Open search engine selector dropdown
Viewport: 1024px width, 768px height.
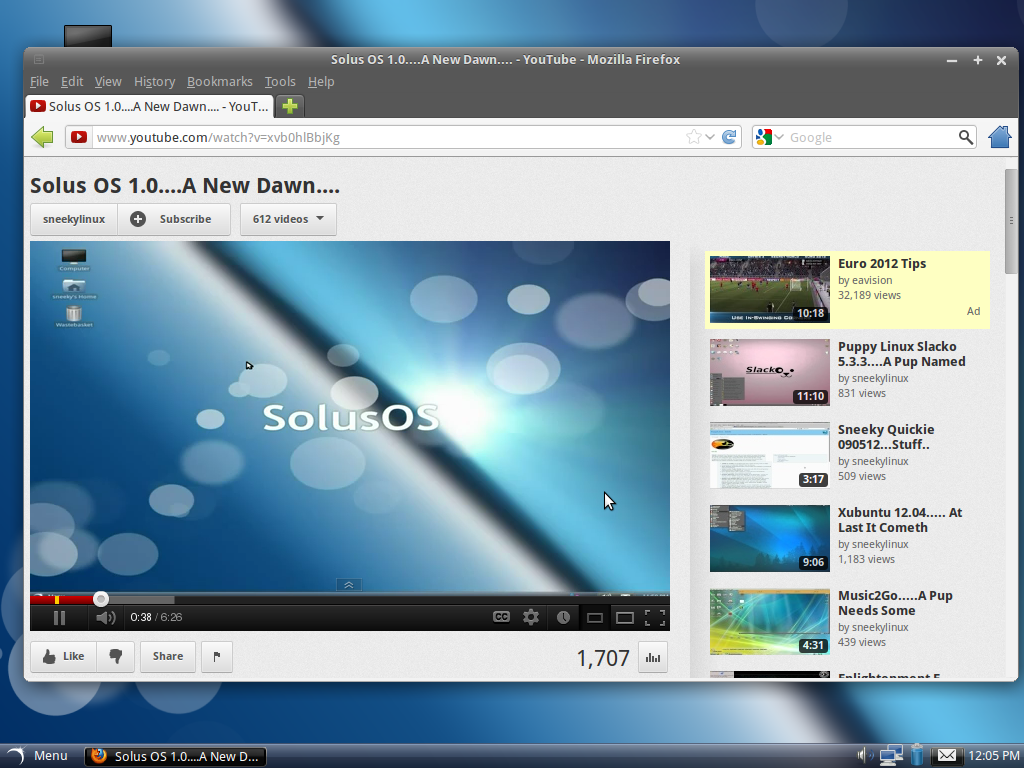point(768,137)
